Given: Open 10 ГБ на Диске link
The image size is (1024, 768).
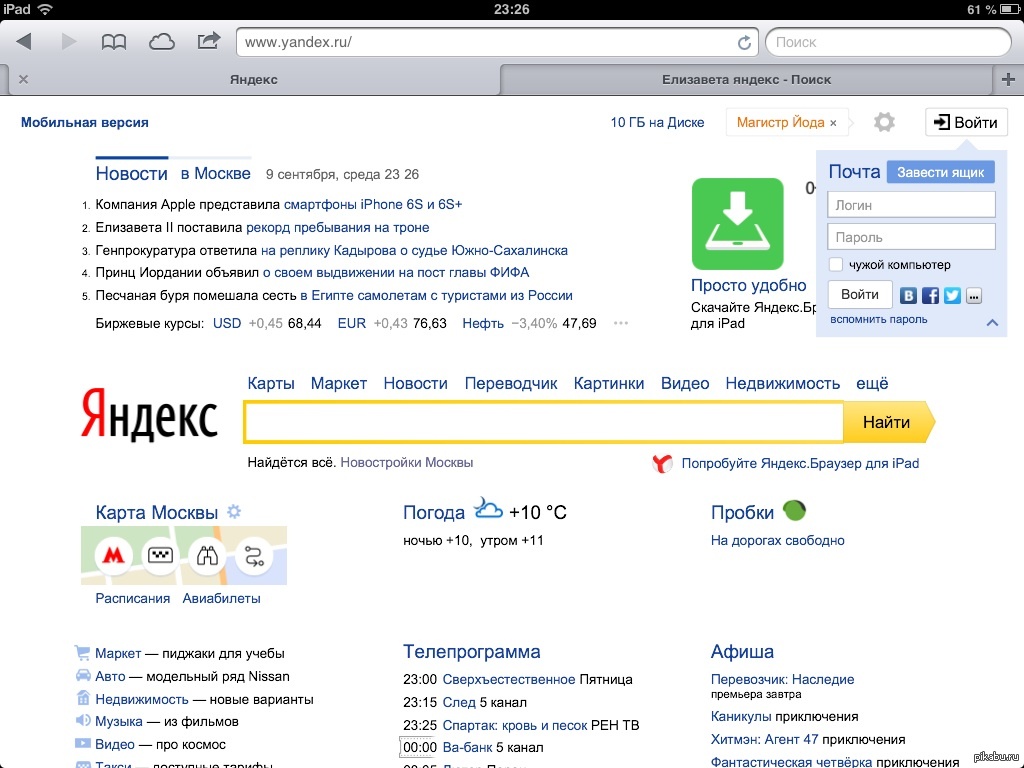Looking at the screenshot, I should point(657,122).
